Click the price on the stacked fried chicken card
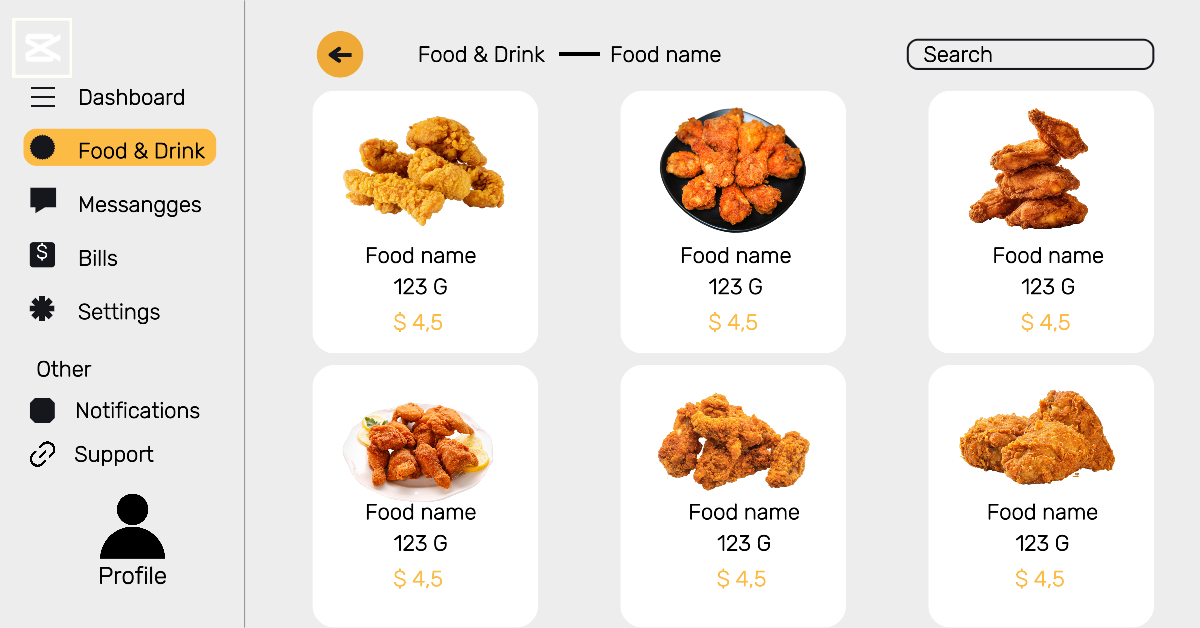Viewport: 1200px width, 628px height. [1045, 322]
